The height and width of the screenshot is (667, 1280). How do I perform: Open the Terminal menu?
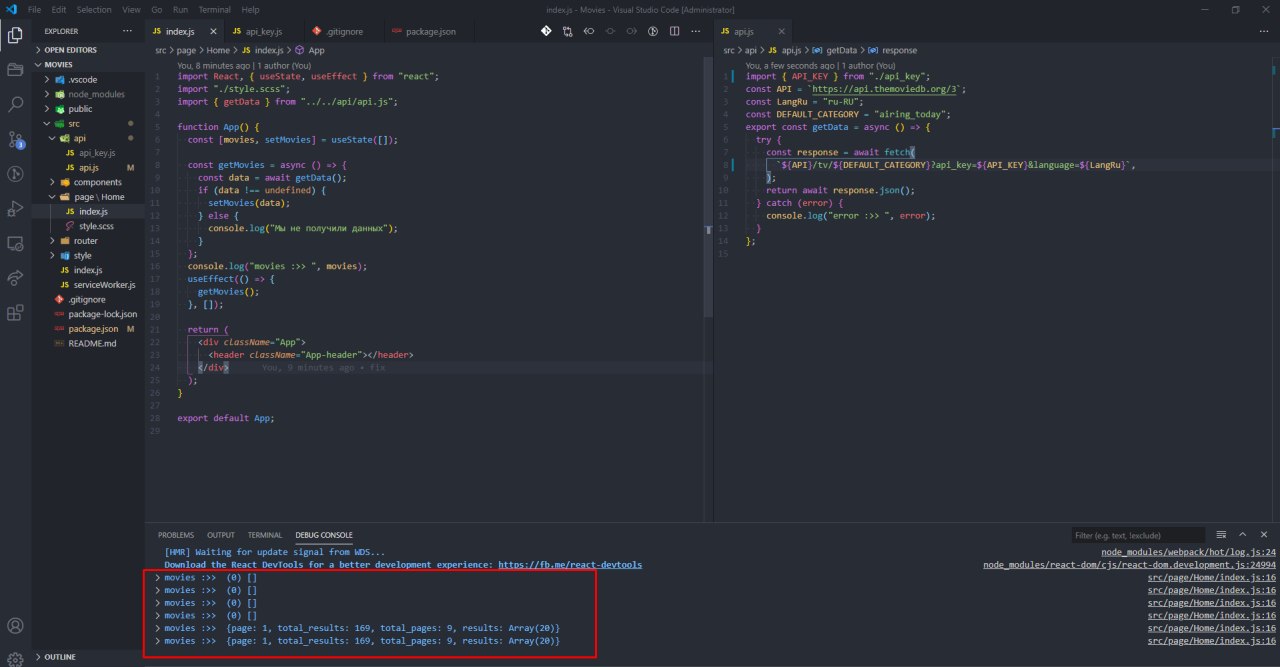(x=214, y=9)
